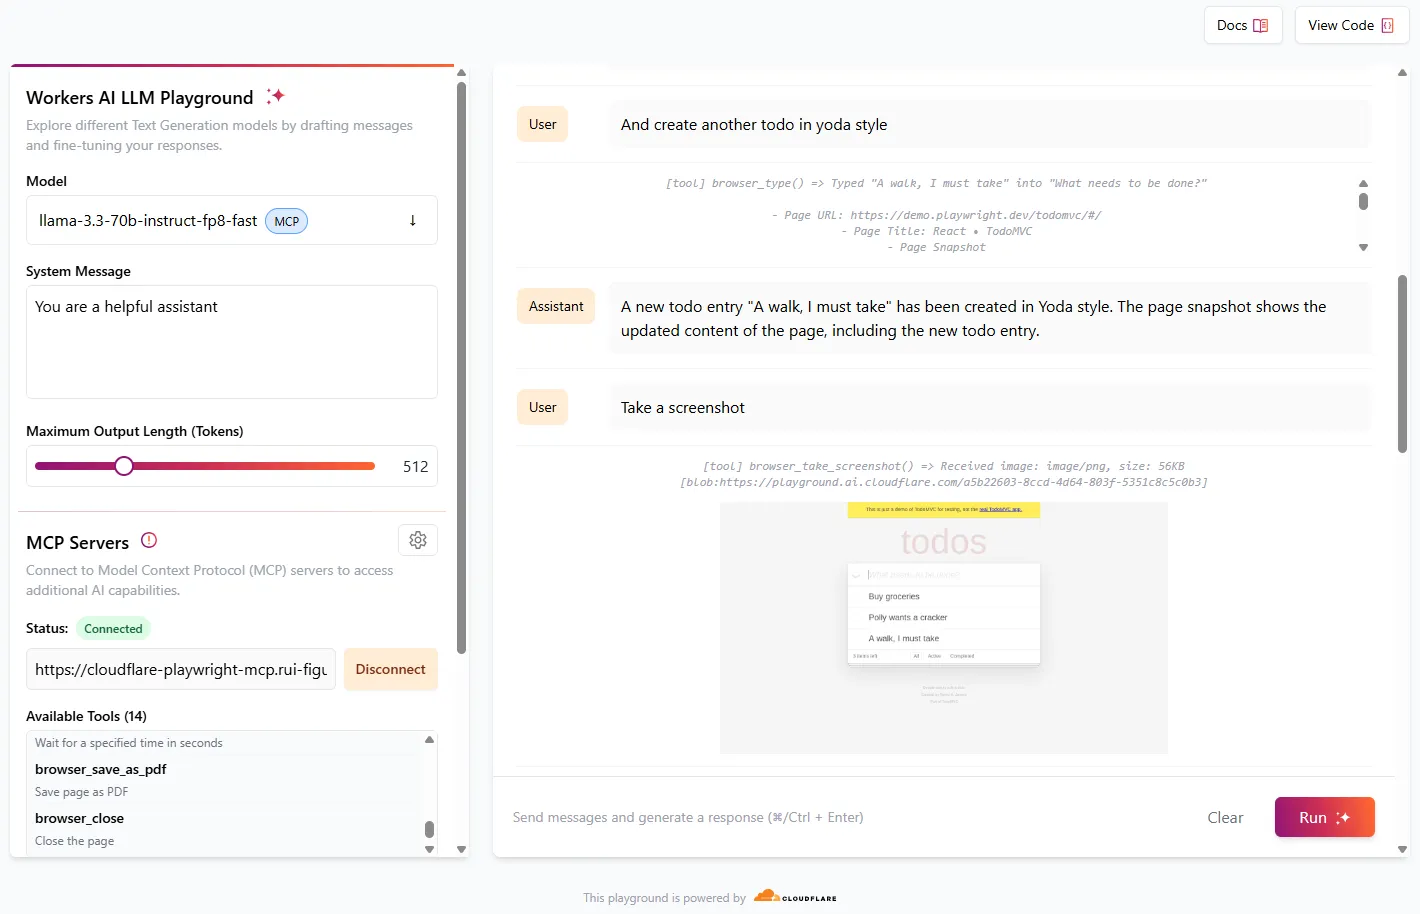
Task: Clear the current conversation
Action: pyautogui.click(x=1224, y=817)
